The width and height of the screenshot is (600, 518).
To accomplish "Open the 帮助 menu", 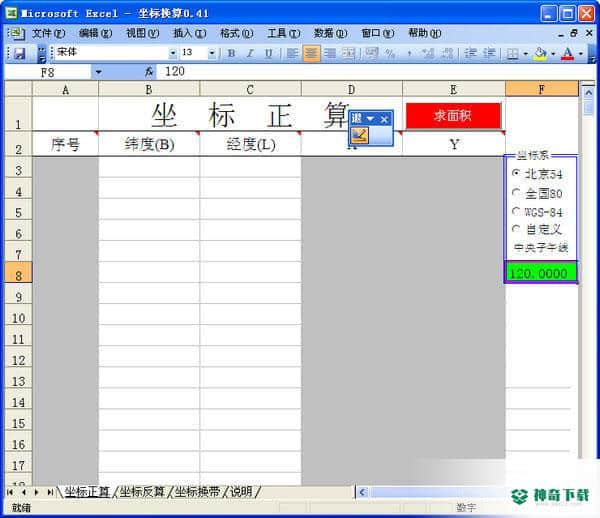I will tap(424, 34).
